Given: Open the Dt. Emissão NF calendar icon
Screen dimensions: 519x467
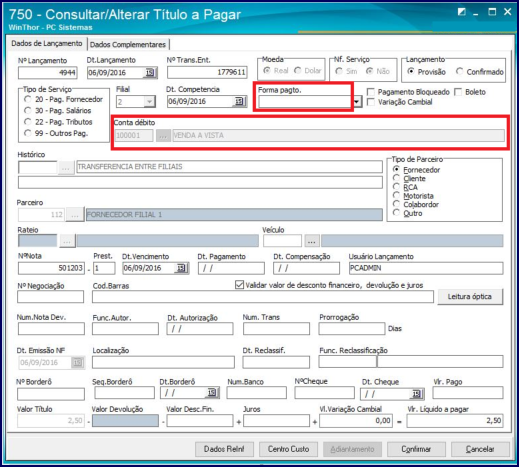Looking at the screenshot, I should pos(77,363).
